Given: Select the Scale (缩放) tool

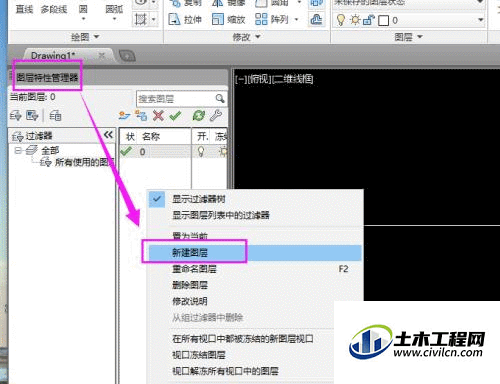Looking at the screenshot, I should [x=228, y=19].
